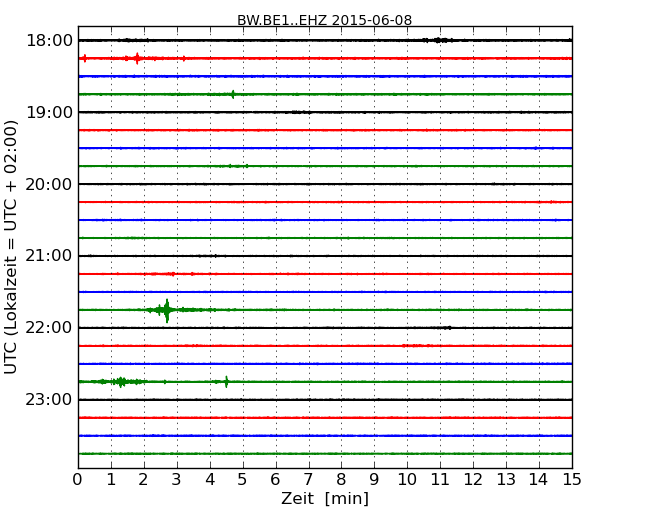The height and width of the screenshot is (520, 650).
Task: Click the green blips near minute 5 on the 19:45 trace
Action: 238,166
